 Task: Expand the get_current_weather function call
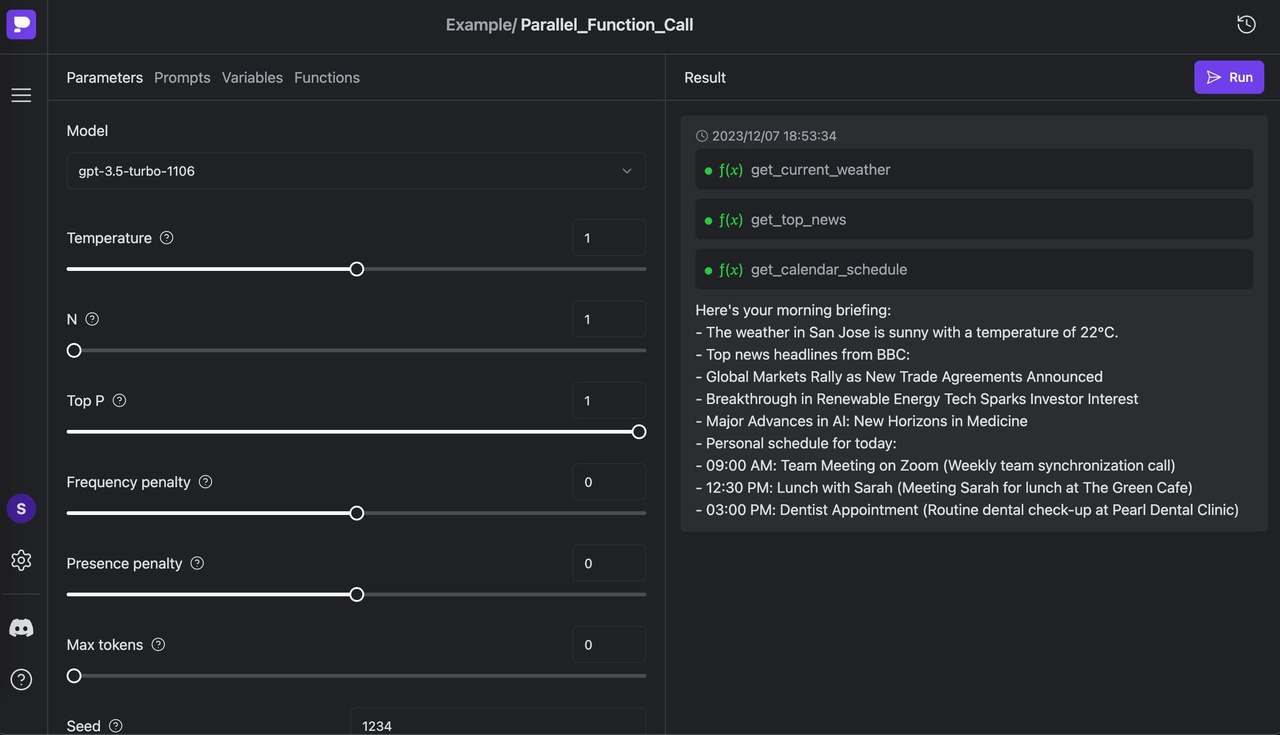click(x=973, y=170)
